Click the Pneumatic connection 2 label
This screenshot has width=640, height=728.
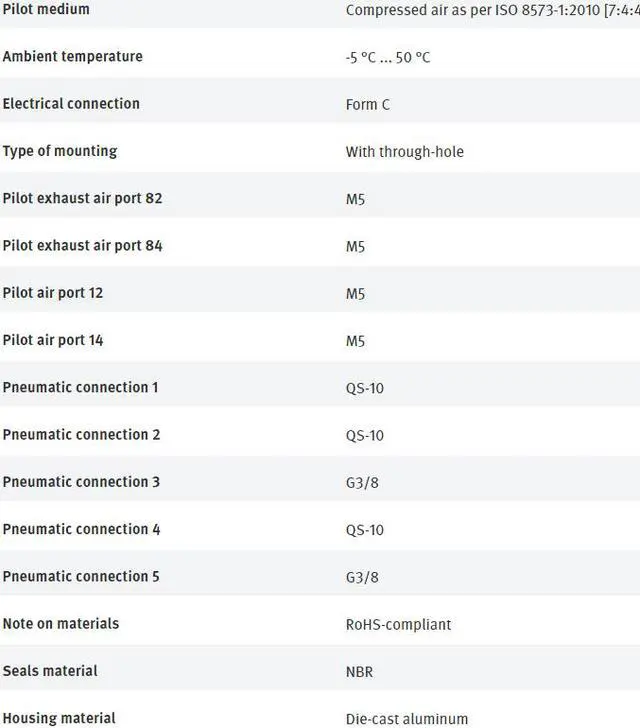tap(81, 435)
